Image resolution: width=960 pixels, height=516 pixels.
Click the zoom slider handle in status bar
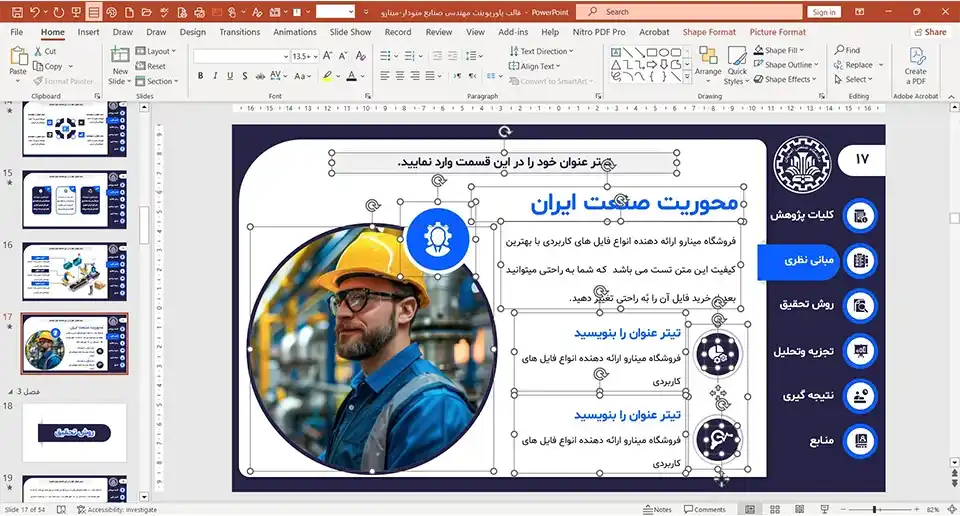coord(874,509)
